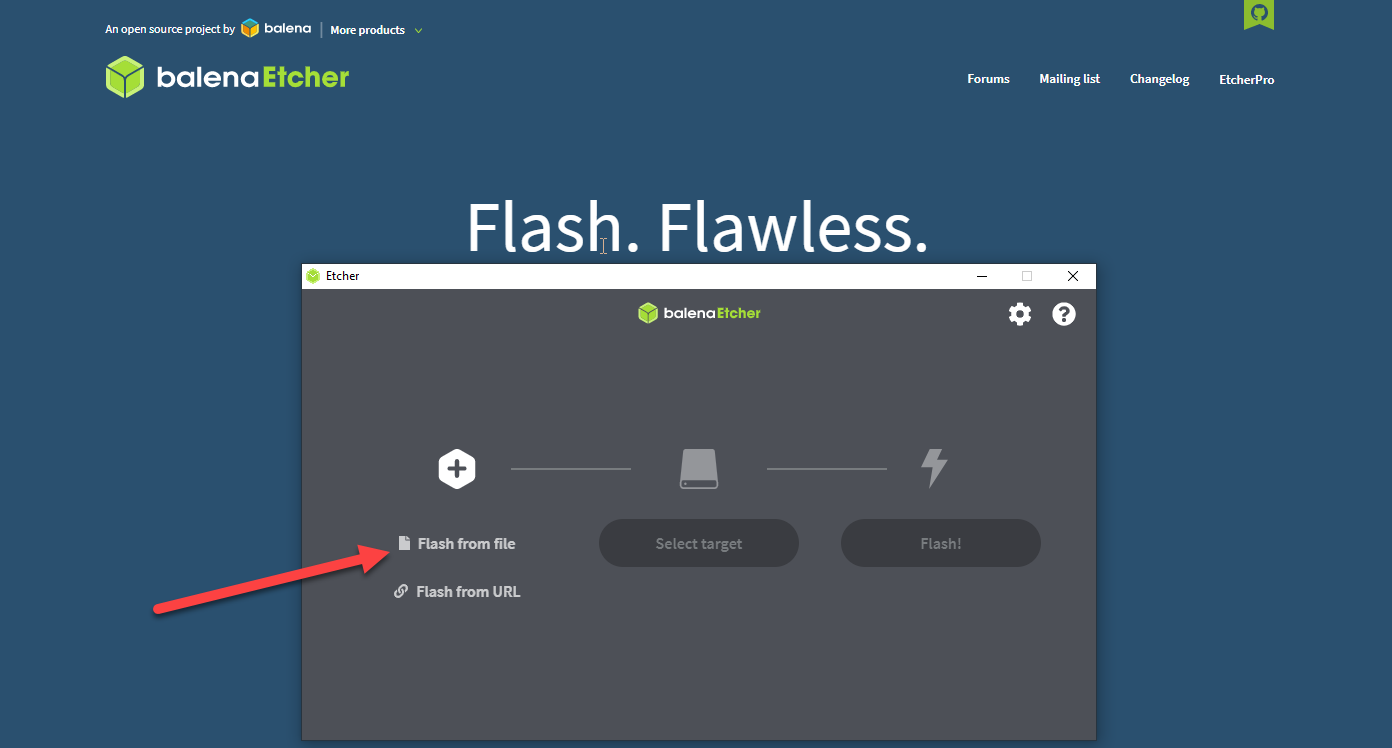Open the Etcher help question mark icon
The width and height of the screenshot is (1392, 748).
click(x=1064, y=314)
